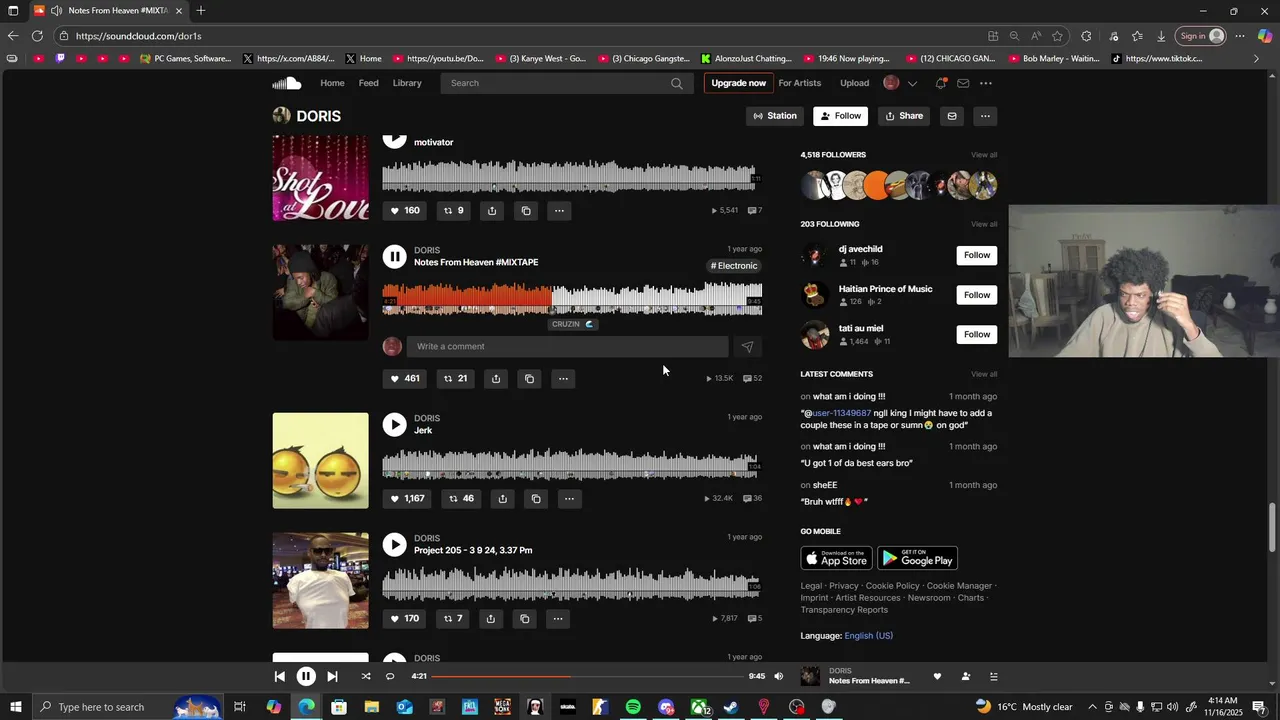Open the SoundCloud logo home link
Viewport: 1280px width, 720px height.
point(287,83)
